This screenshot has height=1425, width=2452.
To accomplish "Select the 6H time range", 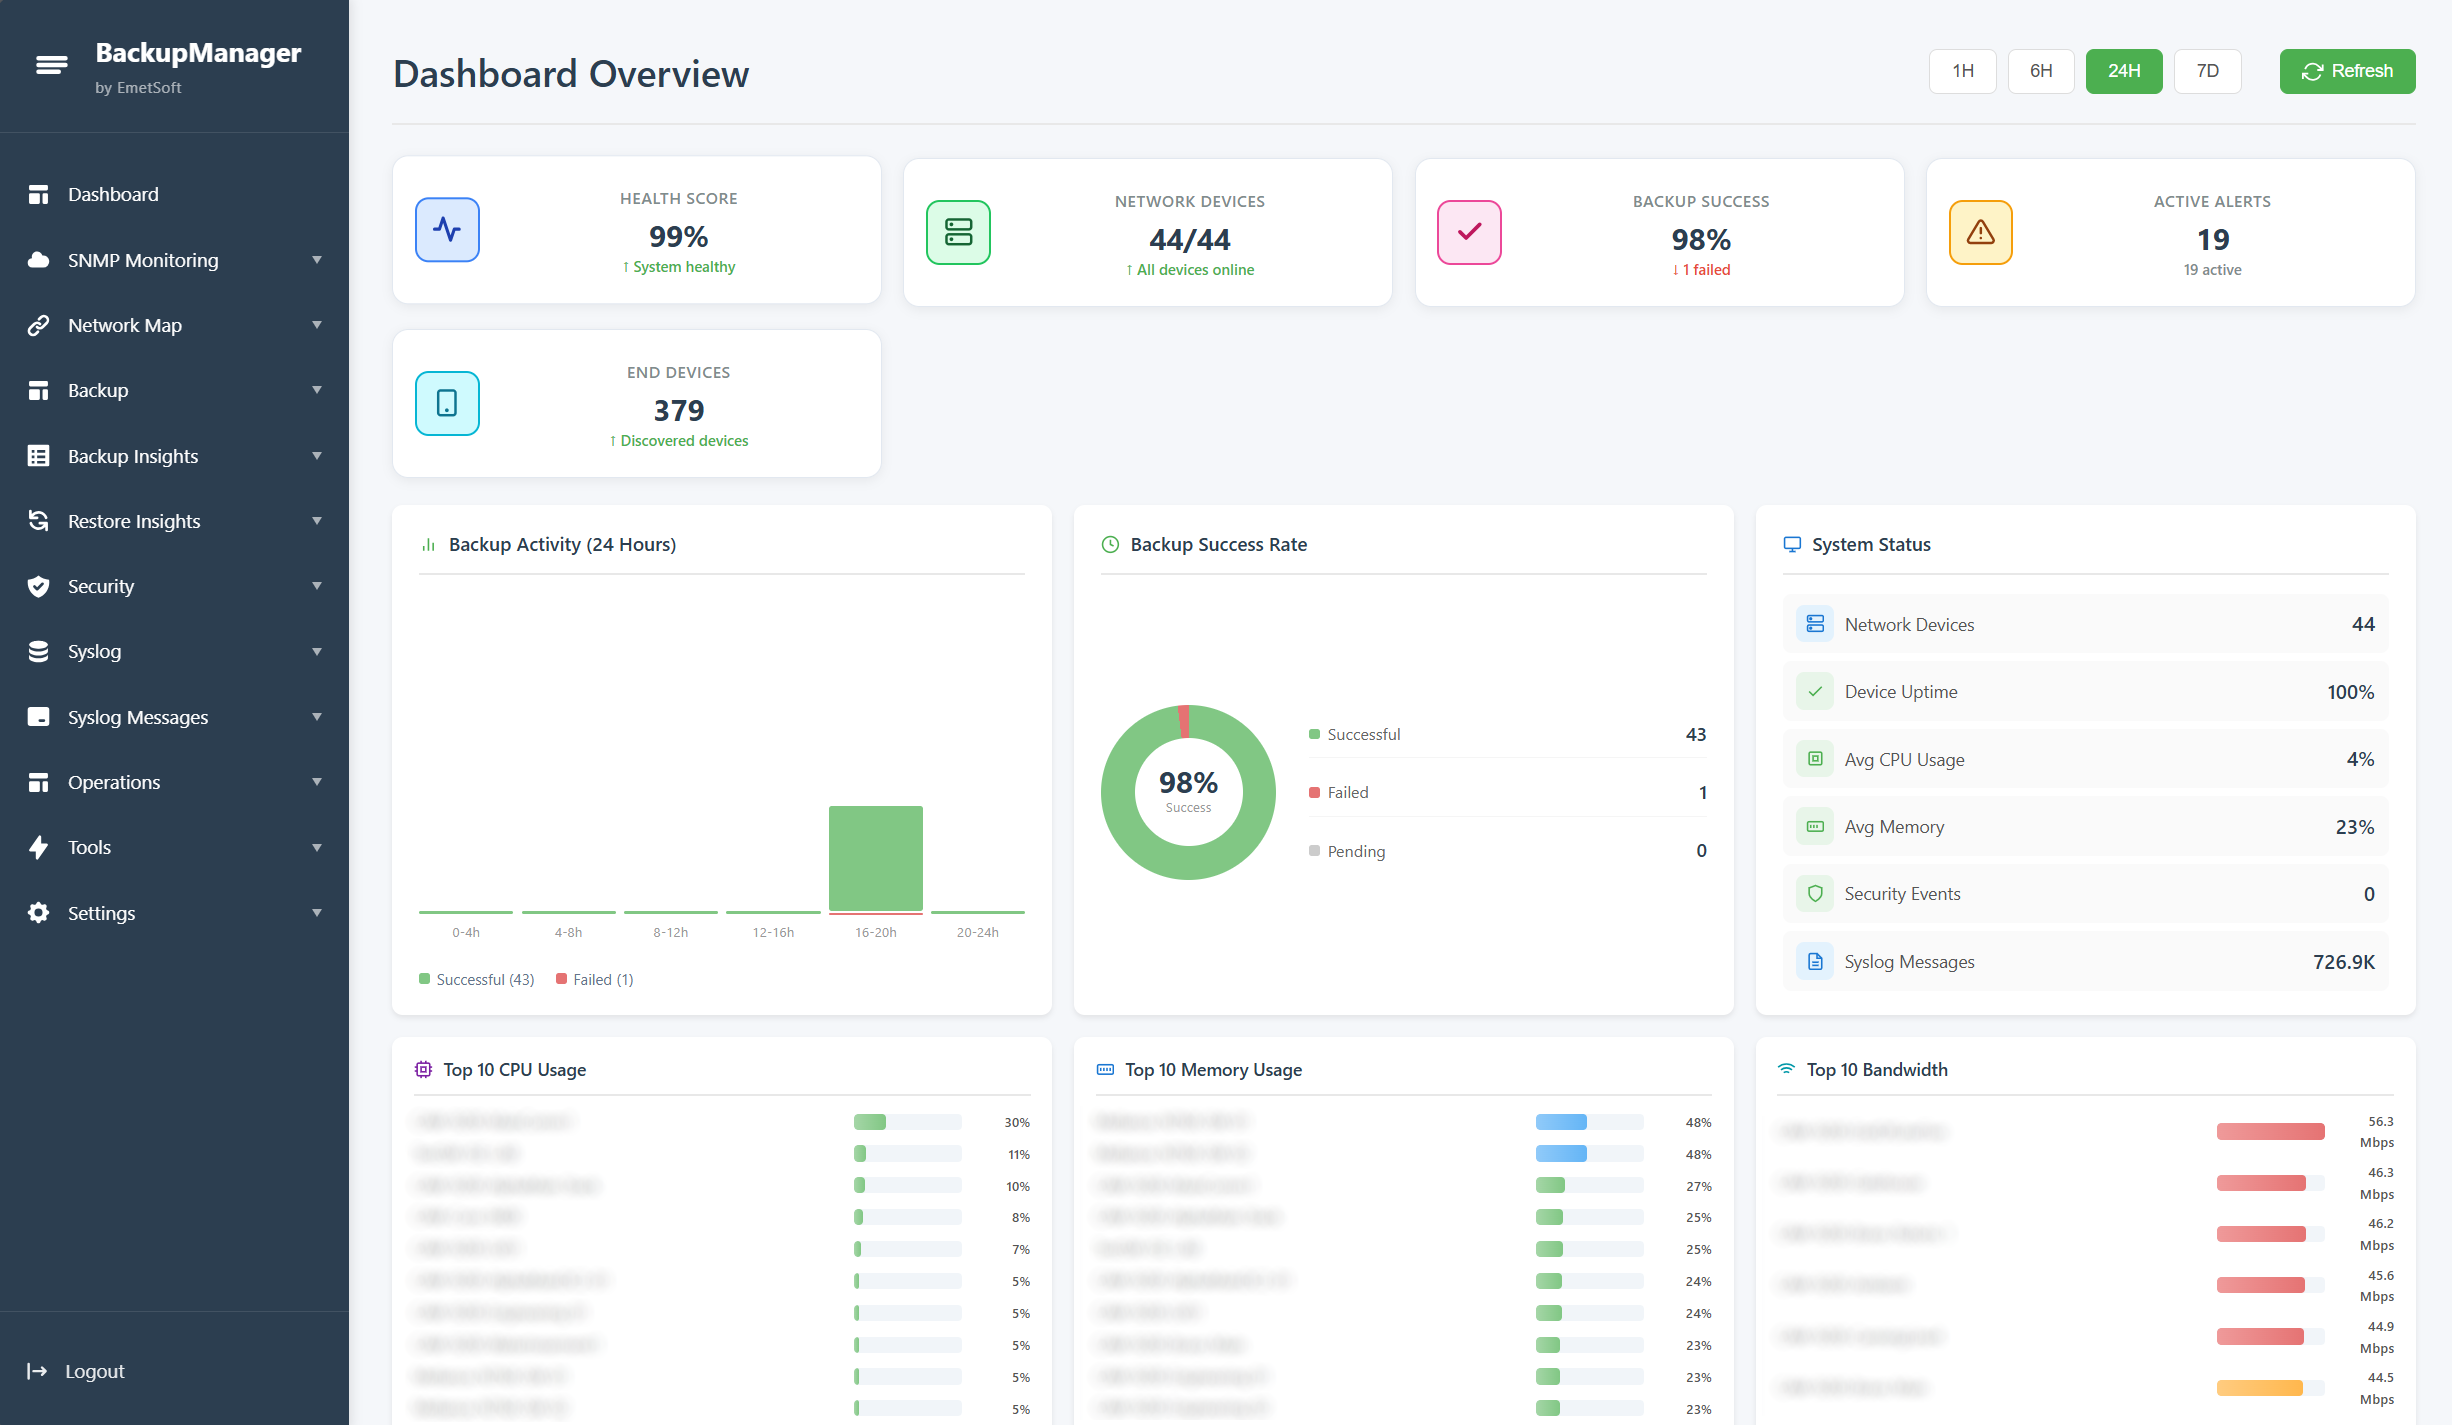I will coord(2040,71).
